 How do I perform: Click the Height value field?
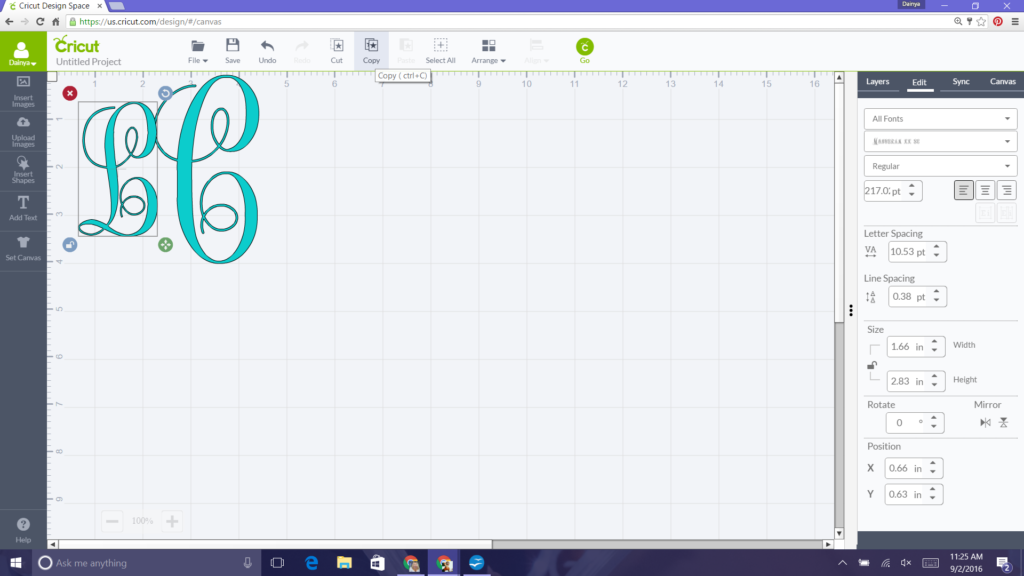(908, 381)
